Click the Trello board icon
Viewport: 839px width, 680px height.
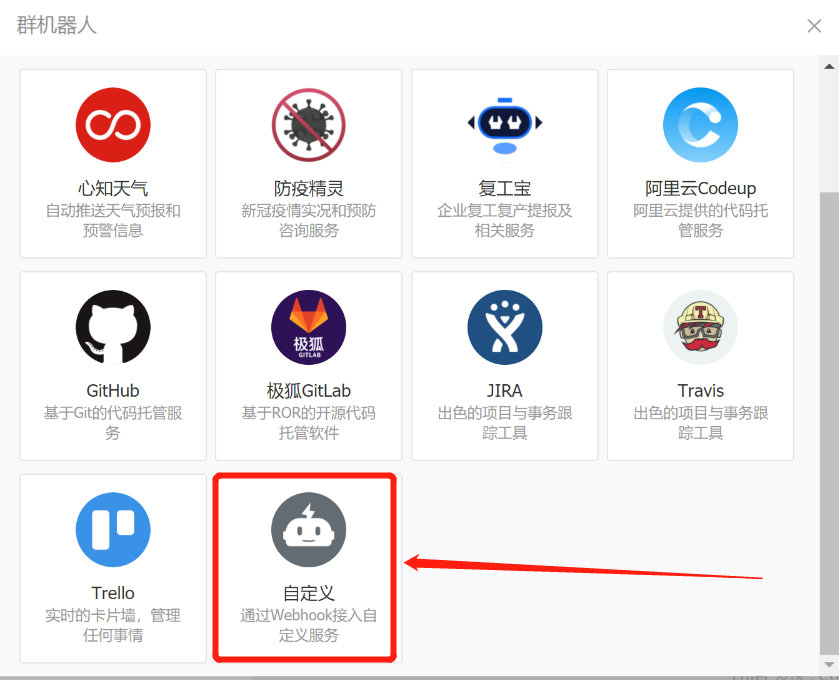click(113, 530)
